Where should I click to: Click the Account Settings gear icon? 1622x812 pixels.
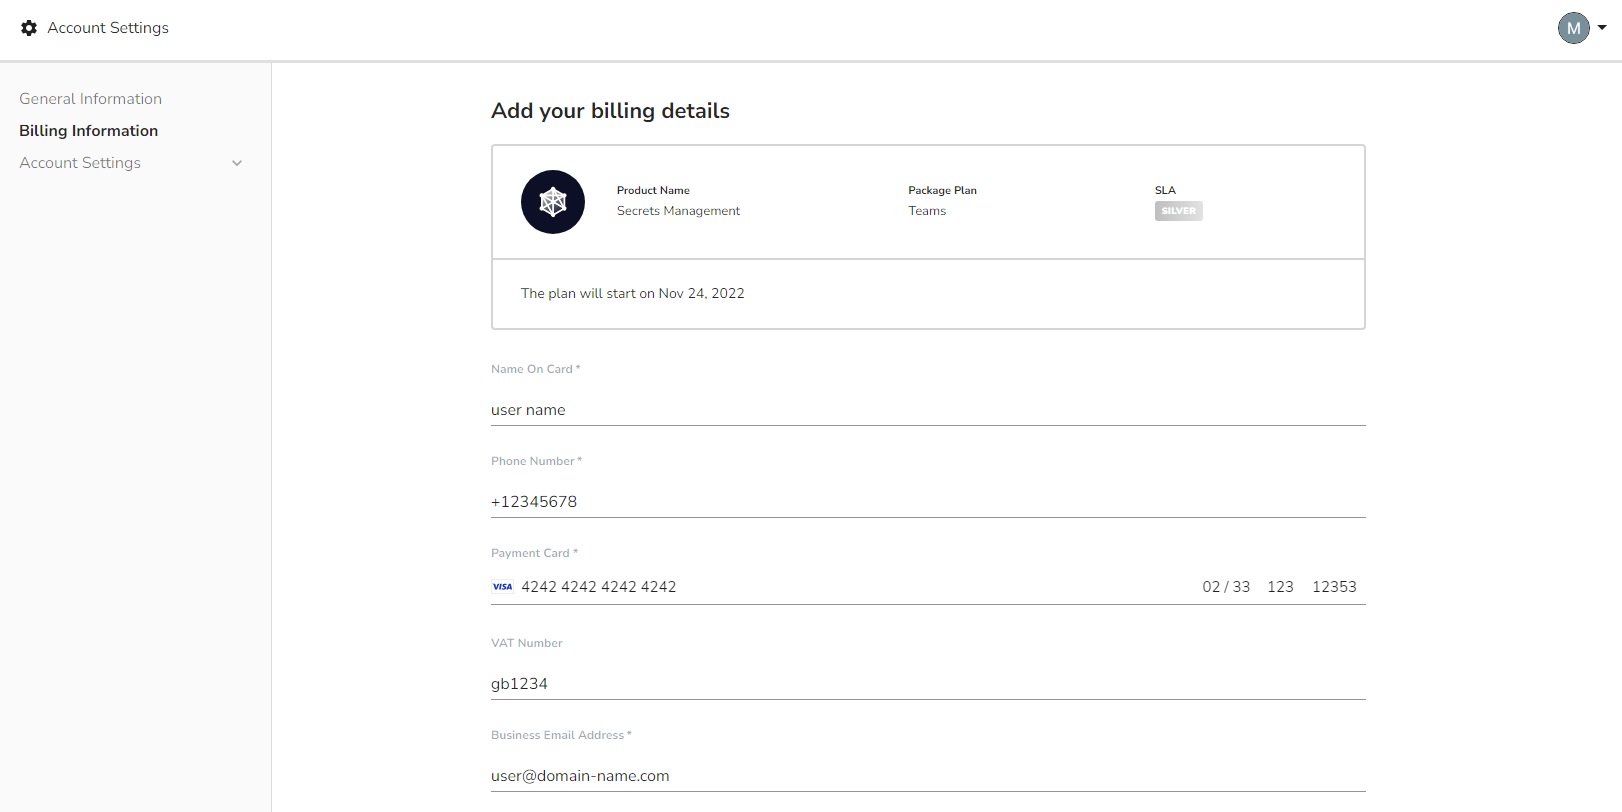(x=29, y=28)
